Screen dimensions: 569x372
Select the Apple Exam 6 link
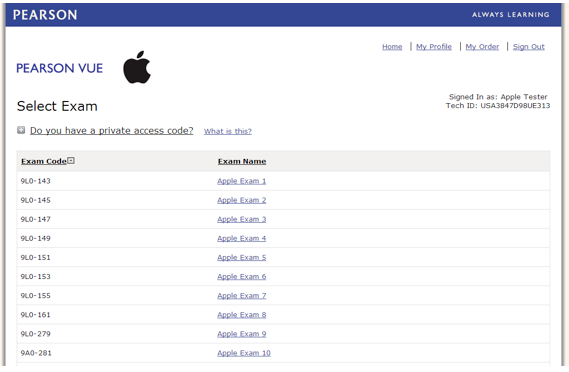[242, 277]
